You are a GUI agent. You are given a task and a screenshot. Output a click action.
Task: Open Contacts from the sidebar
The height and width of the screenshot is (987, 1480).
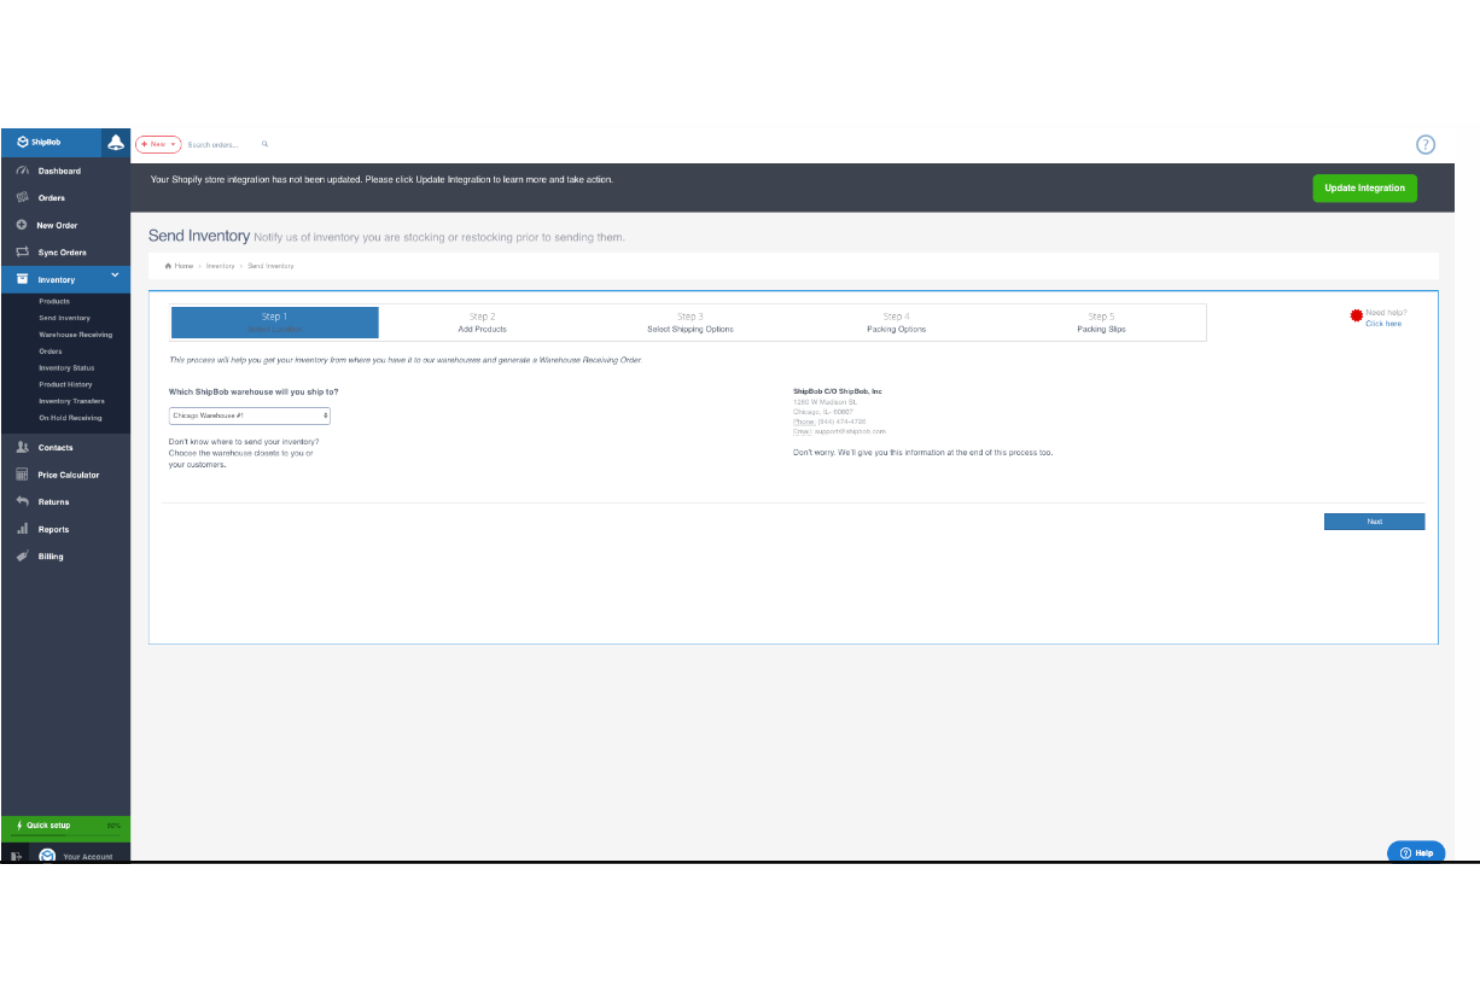[x=22, y=447]
